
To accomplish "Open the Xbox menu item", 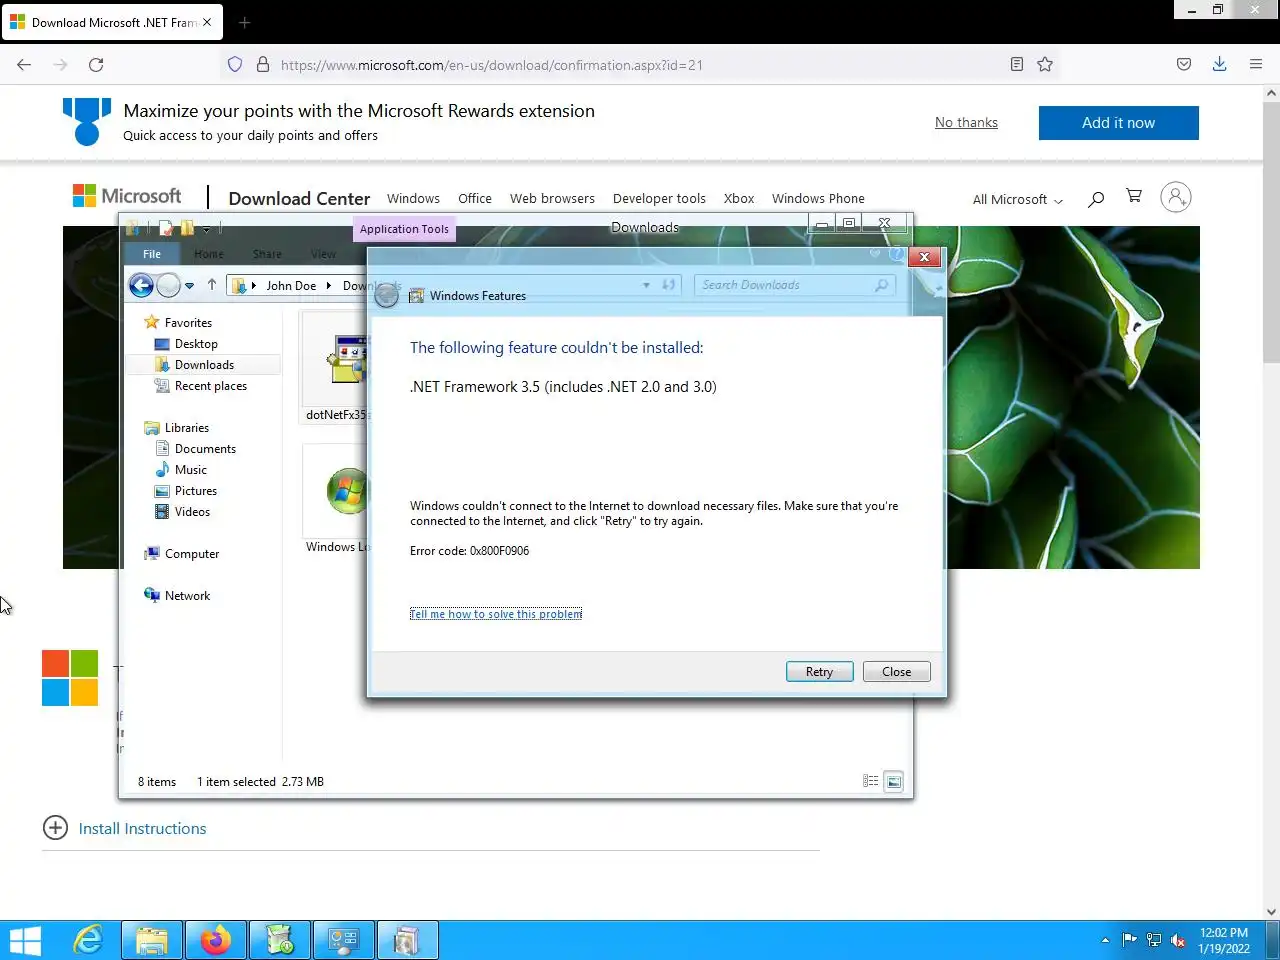I will tap(739, 198).
